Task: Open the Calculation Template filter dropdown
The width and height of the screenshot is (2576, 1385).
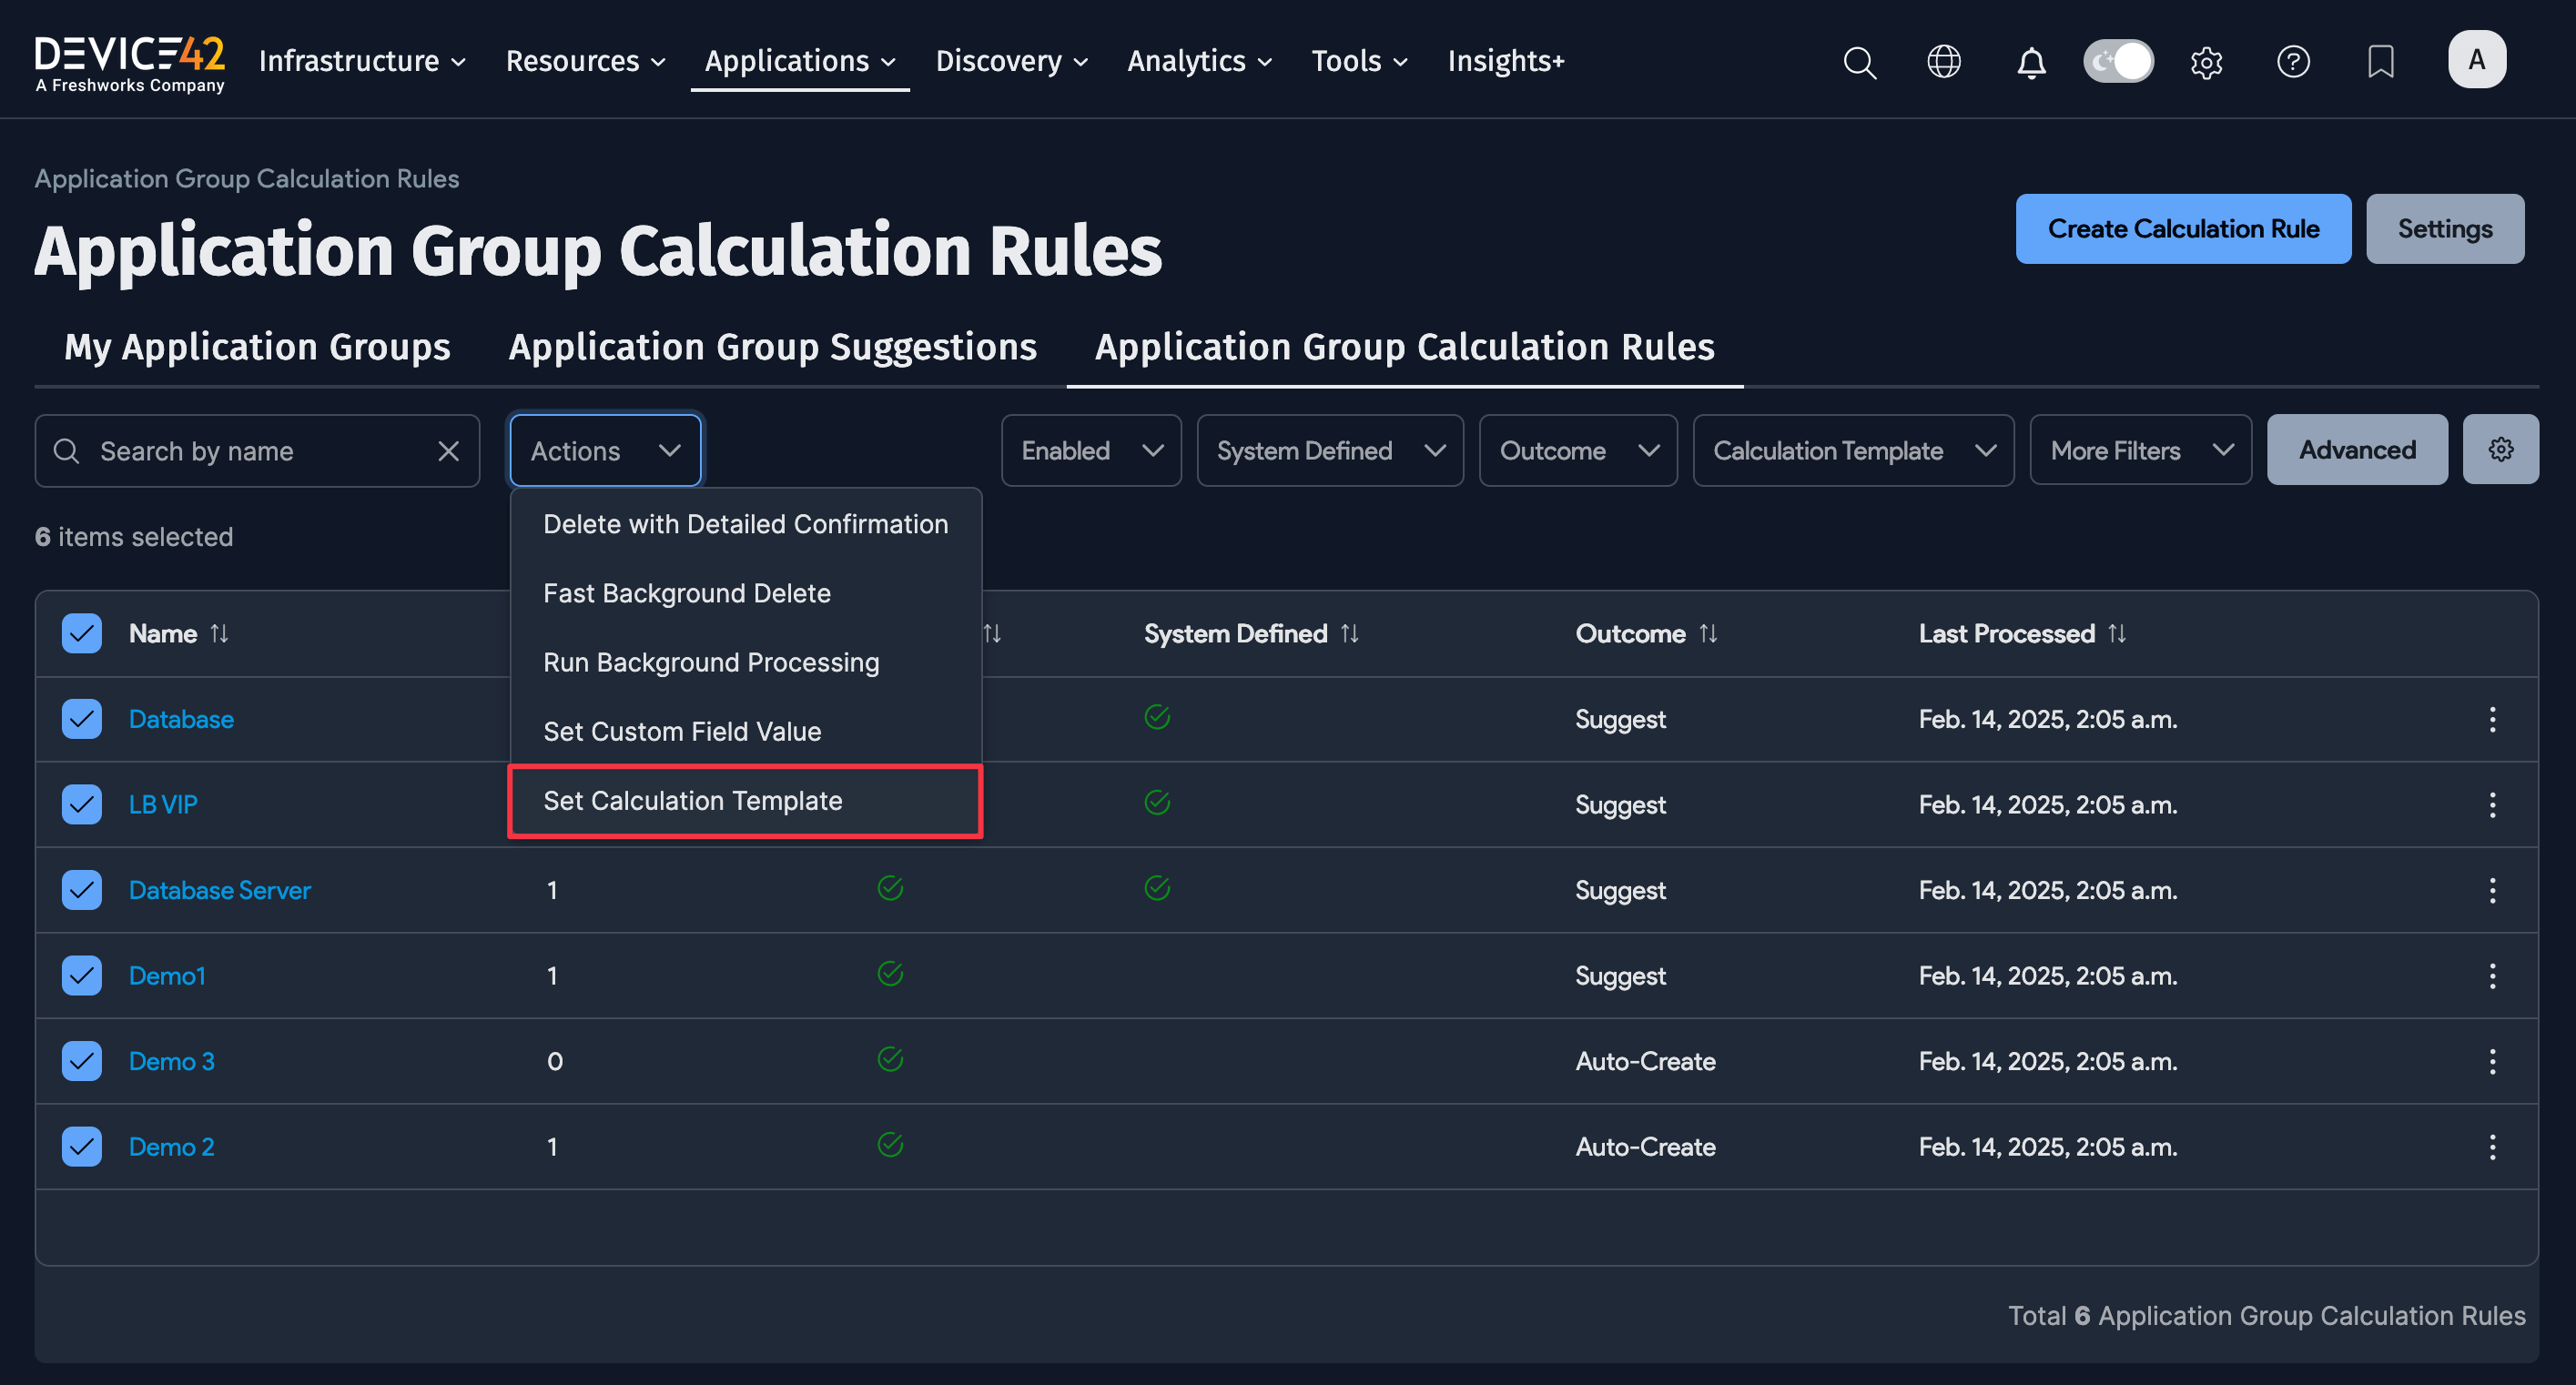Action: pos(1852,450)
